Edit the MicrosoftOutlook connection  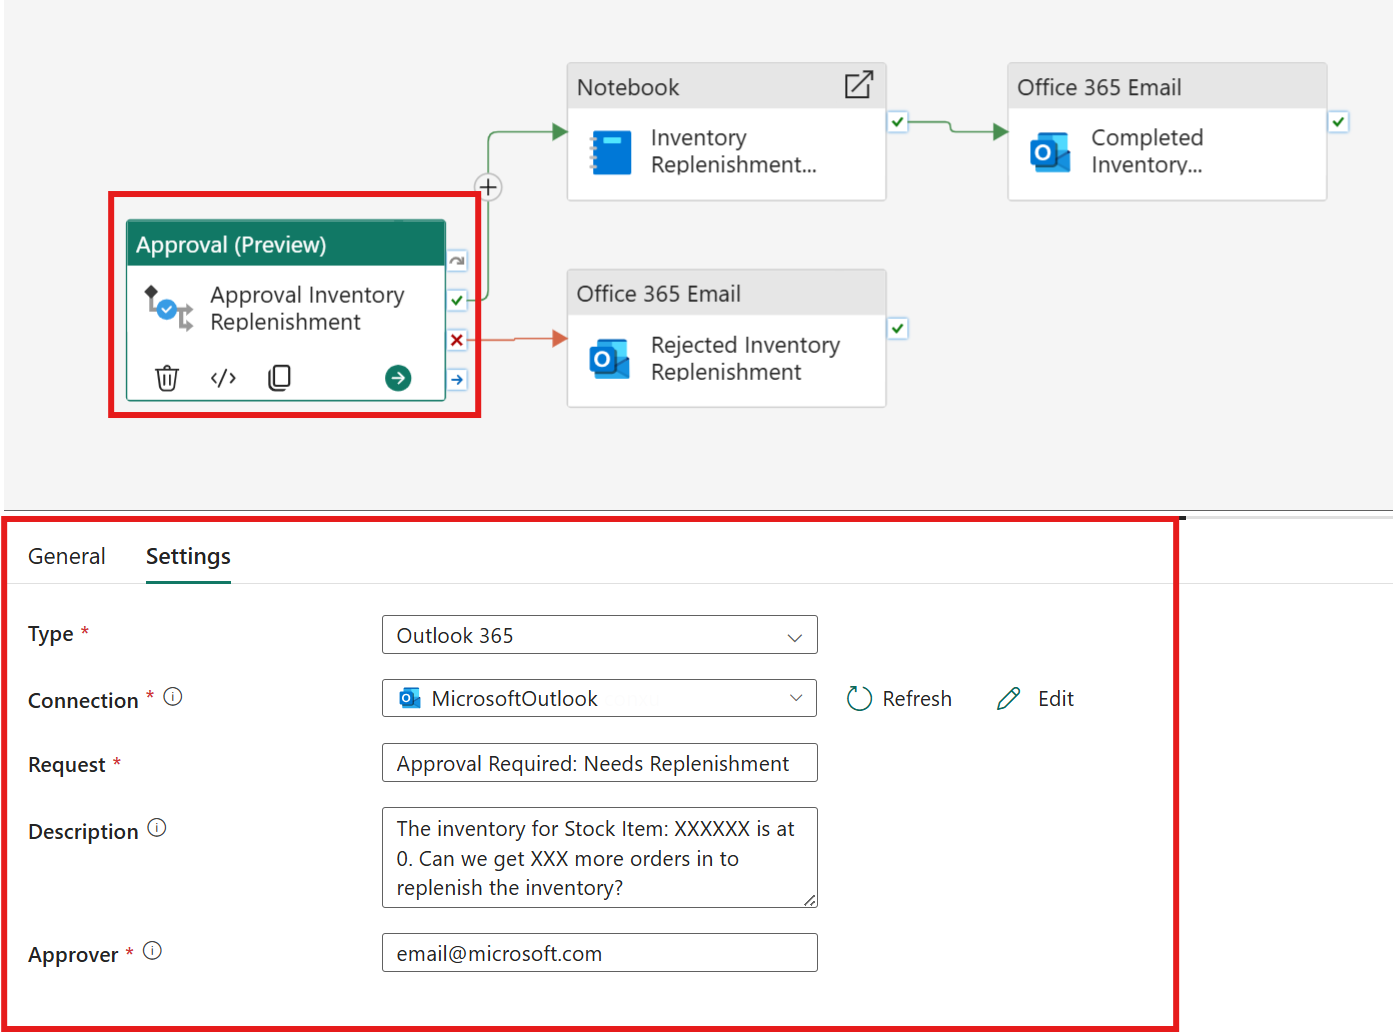pos(1035,698)
